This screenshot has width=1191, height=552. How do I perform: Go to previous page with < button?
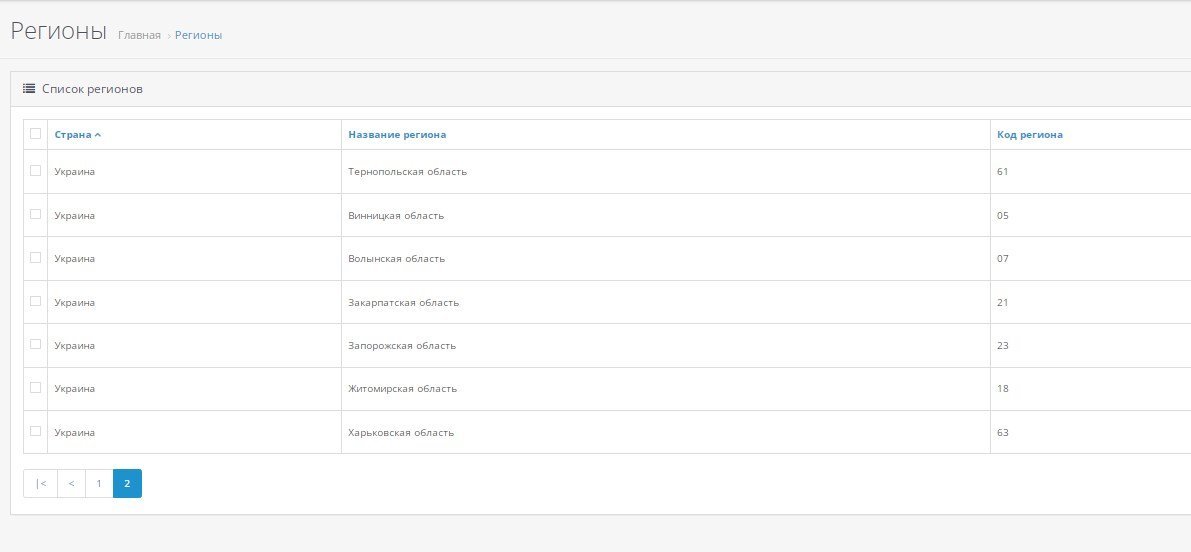click(x=71, y=484)
